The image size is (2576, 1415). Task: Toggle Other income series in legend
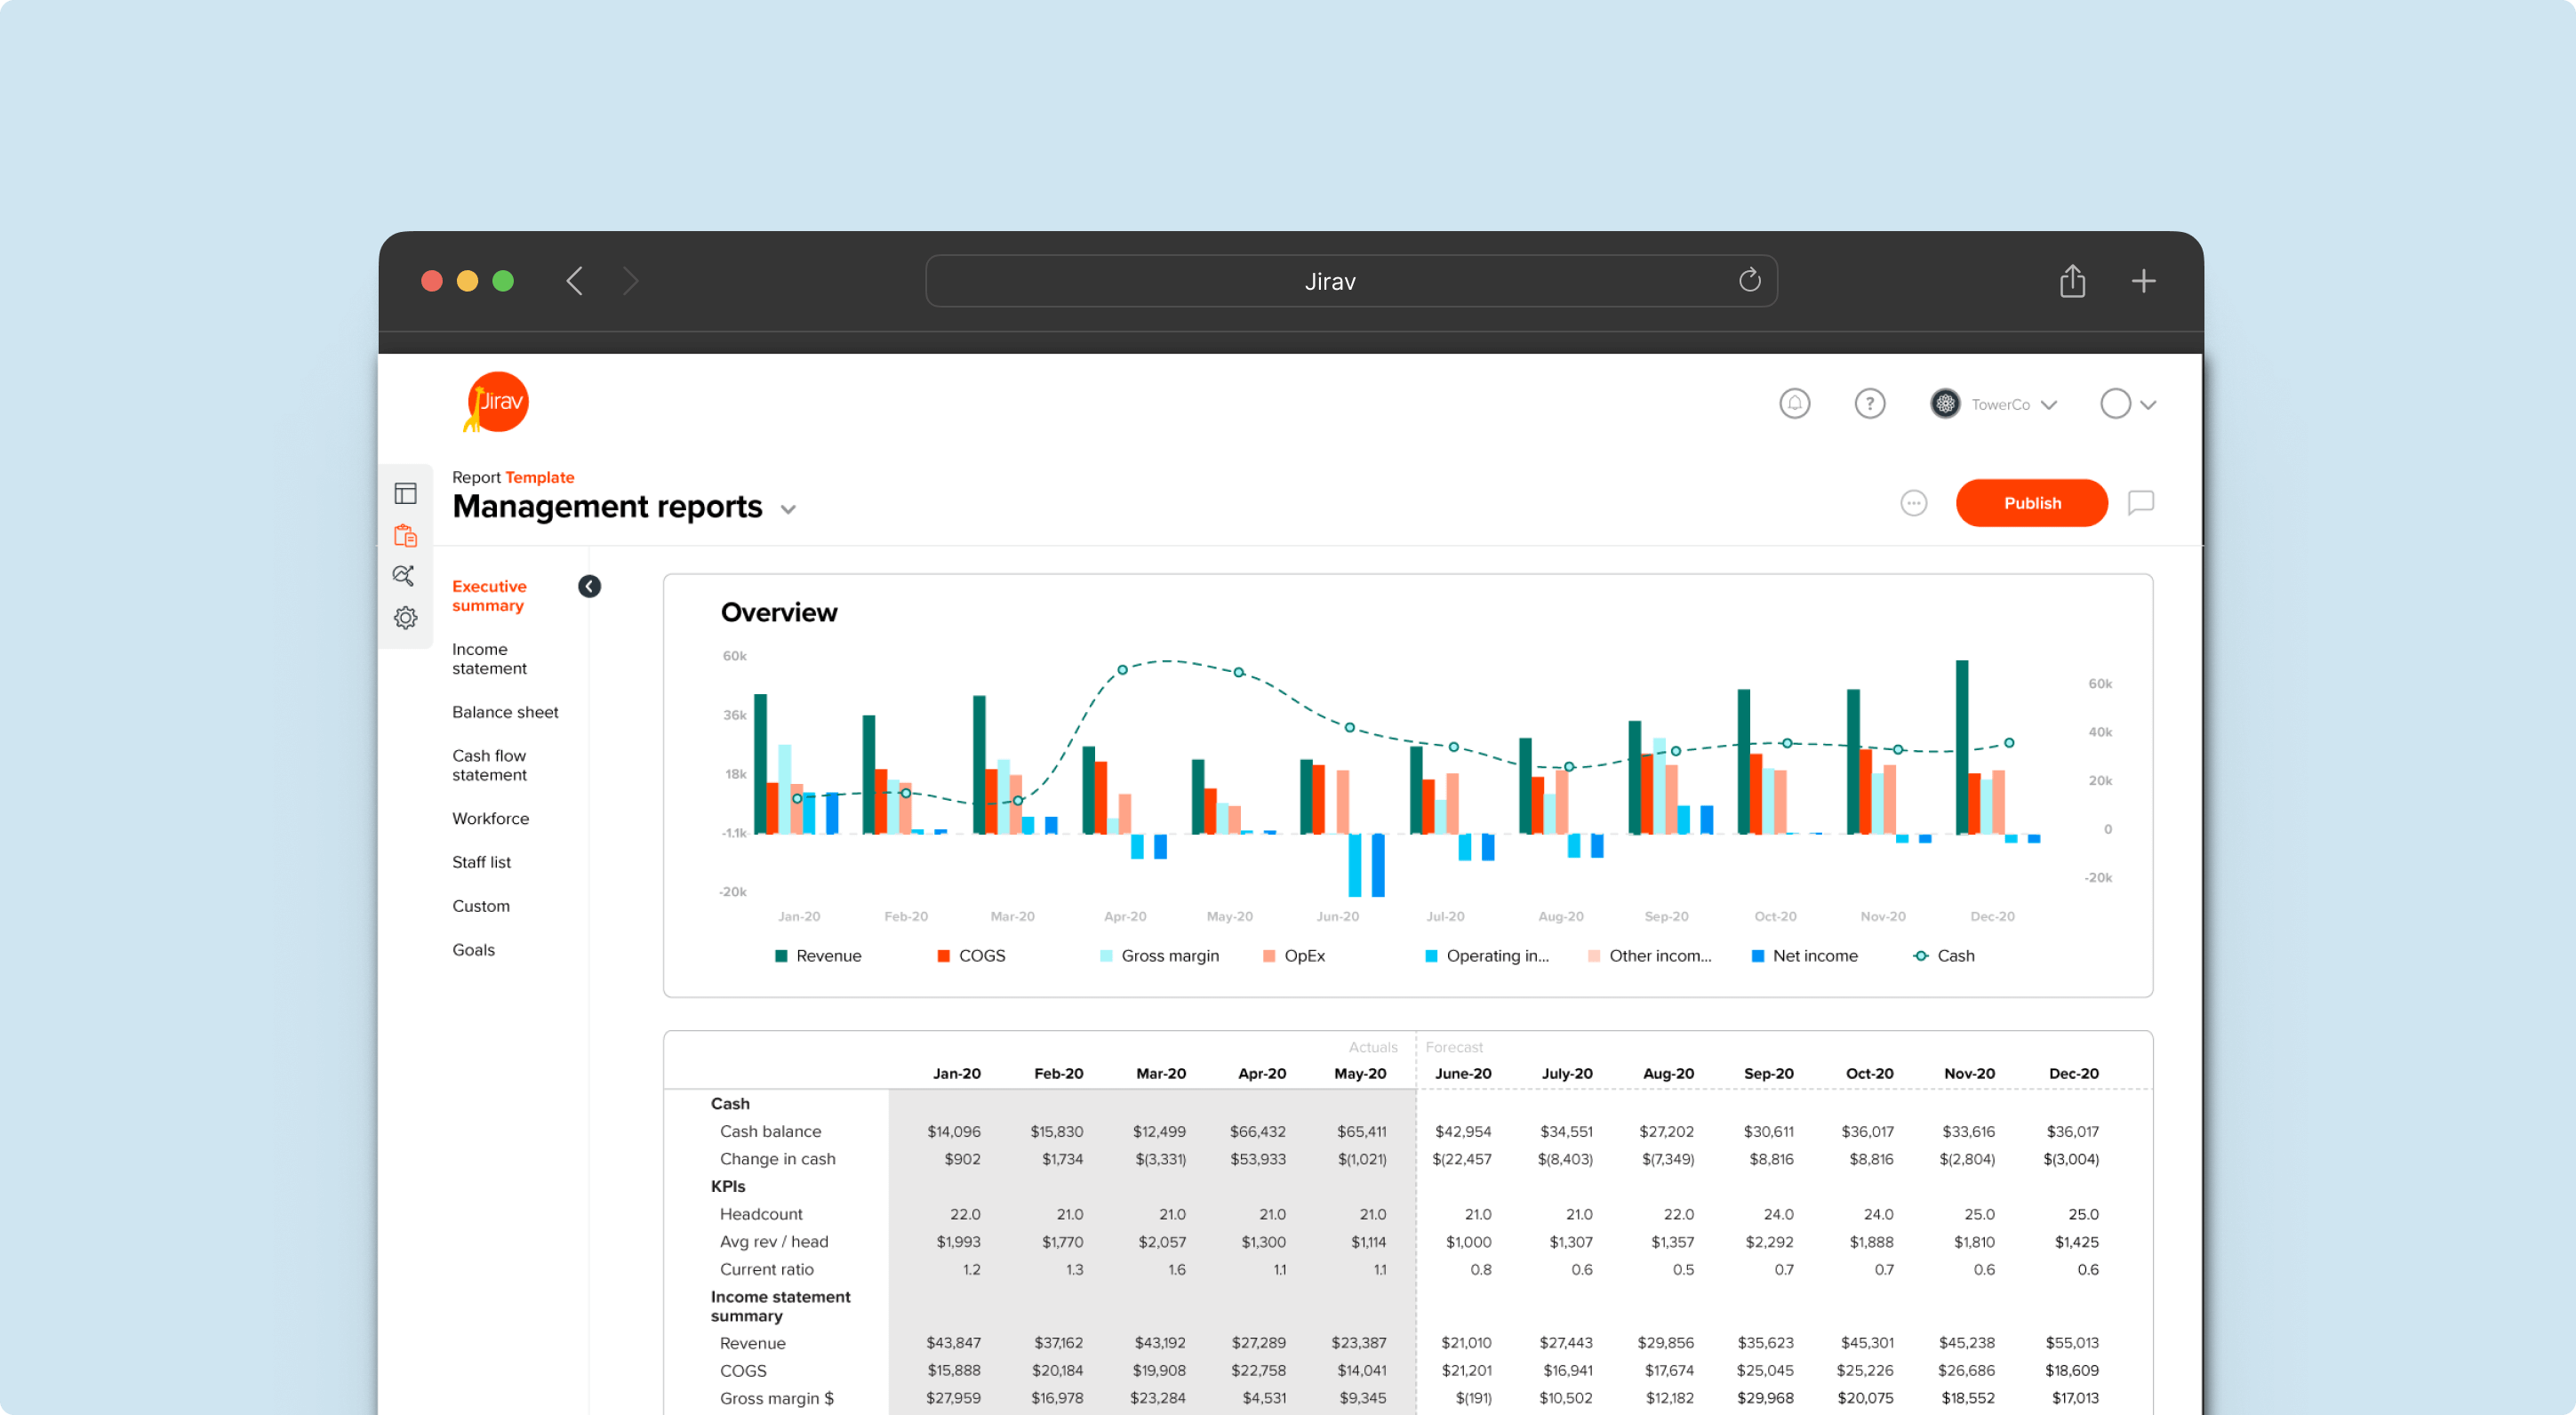[x=1650, y=956]
